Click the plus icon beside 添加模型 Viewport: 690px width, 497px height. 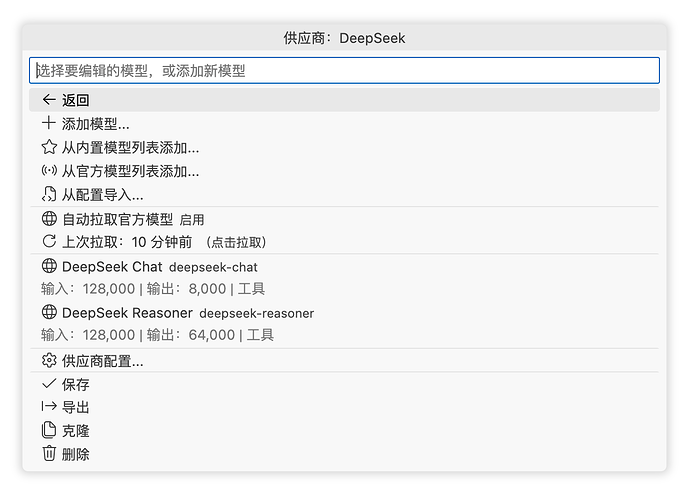click(49, 123)
